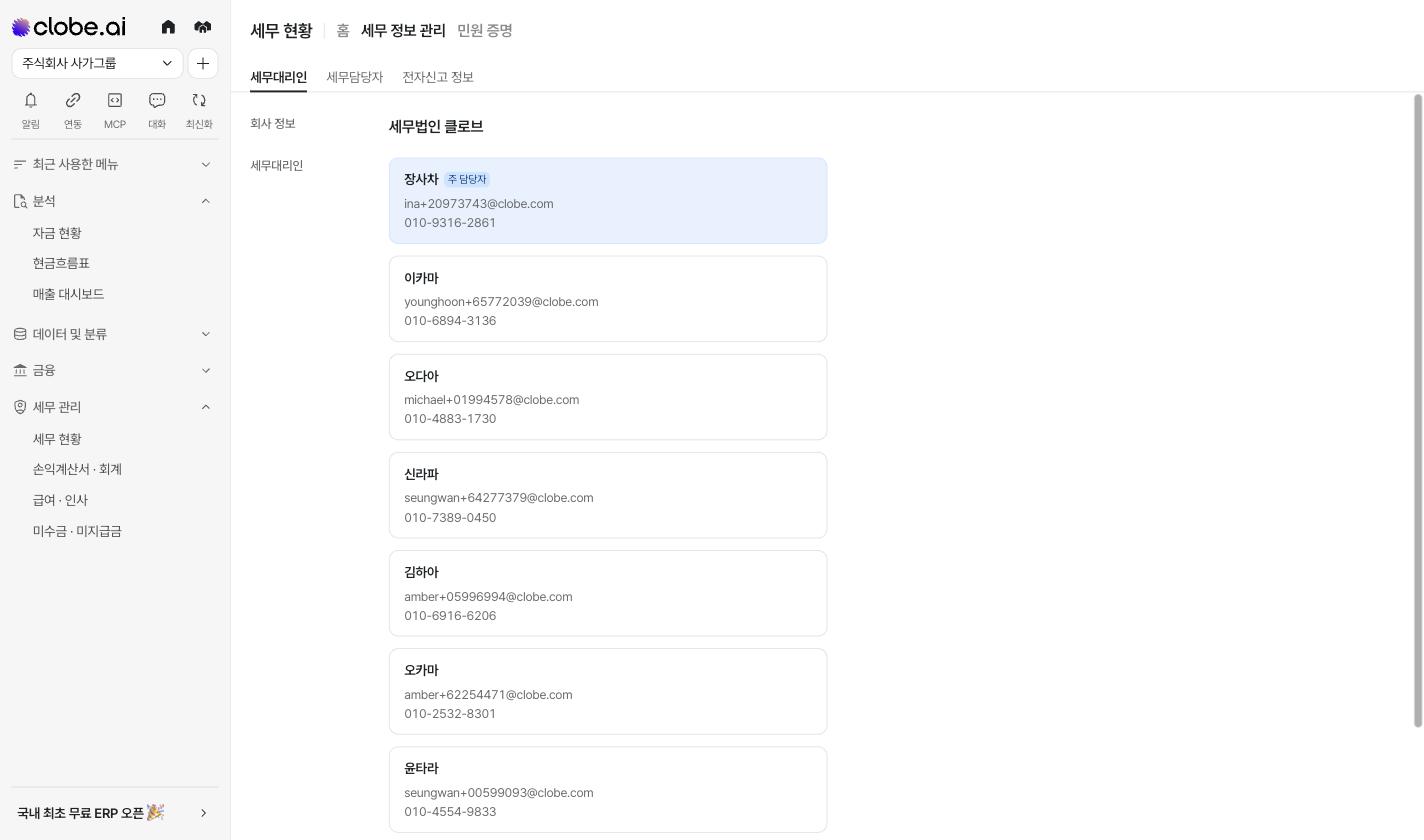Viewport: 1424px width, 840px height.
Task: Open 매출 대시보드 menu item
Action: [x=68, y=294]
